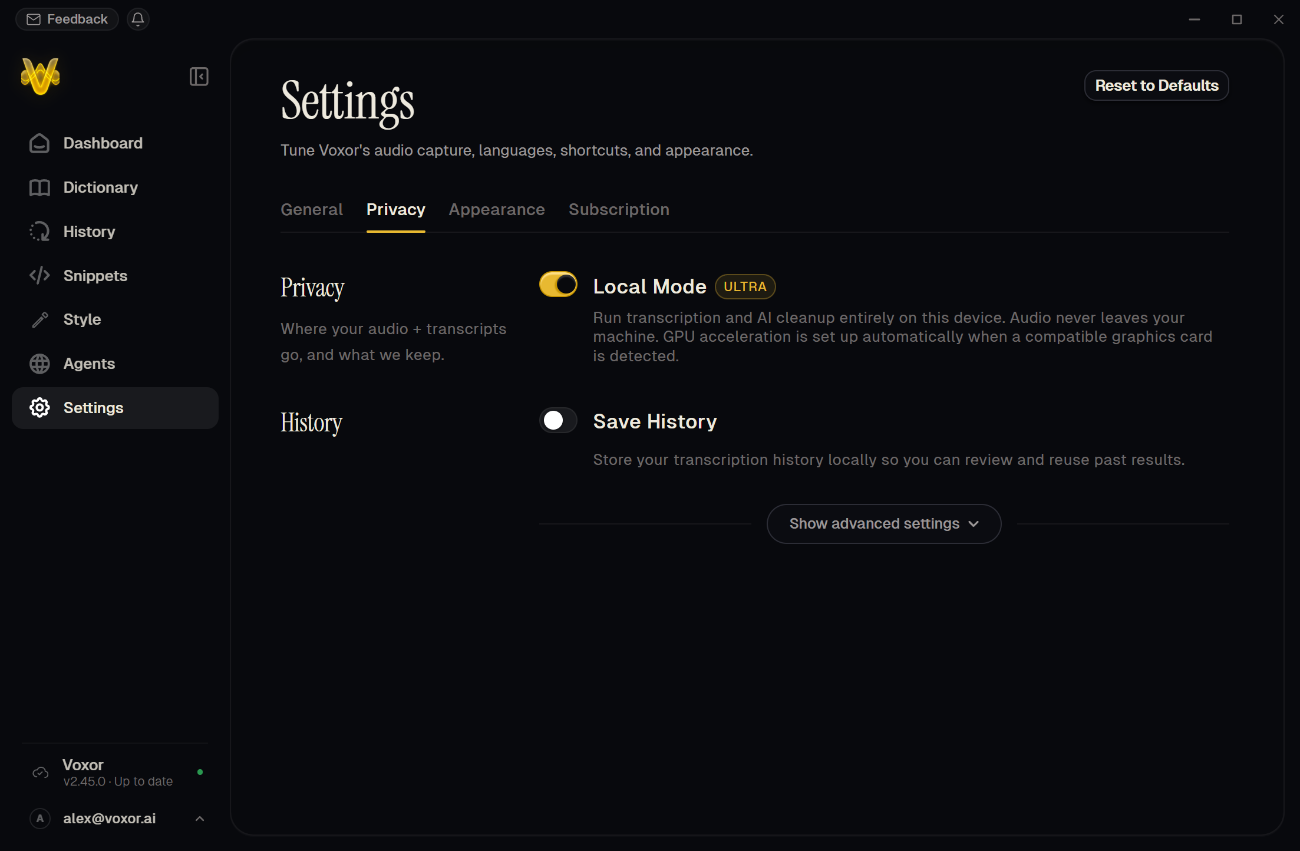
Task: Open Style in the sidebar
Action: click(115, 319)
